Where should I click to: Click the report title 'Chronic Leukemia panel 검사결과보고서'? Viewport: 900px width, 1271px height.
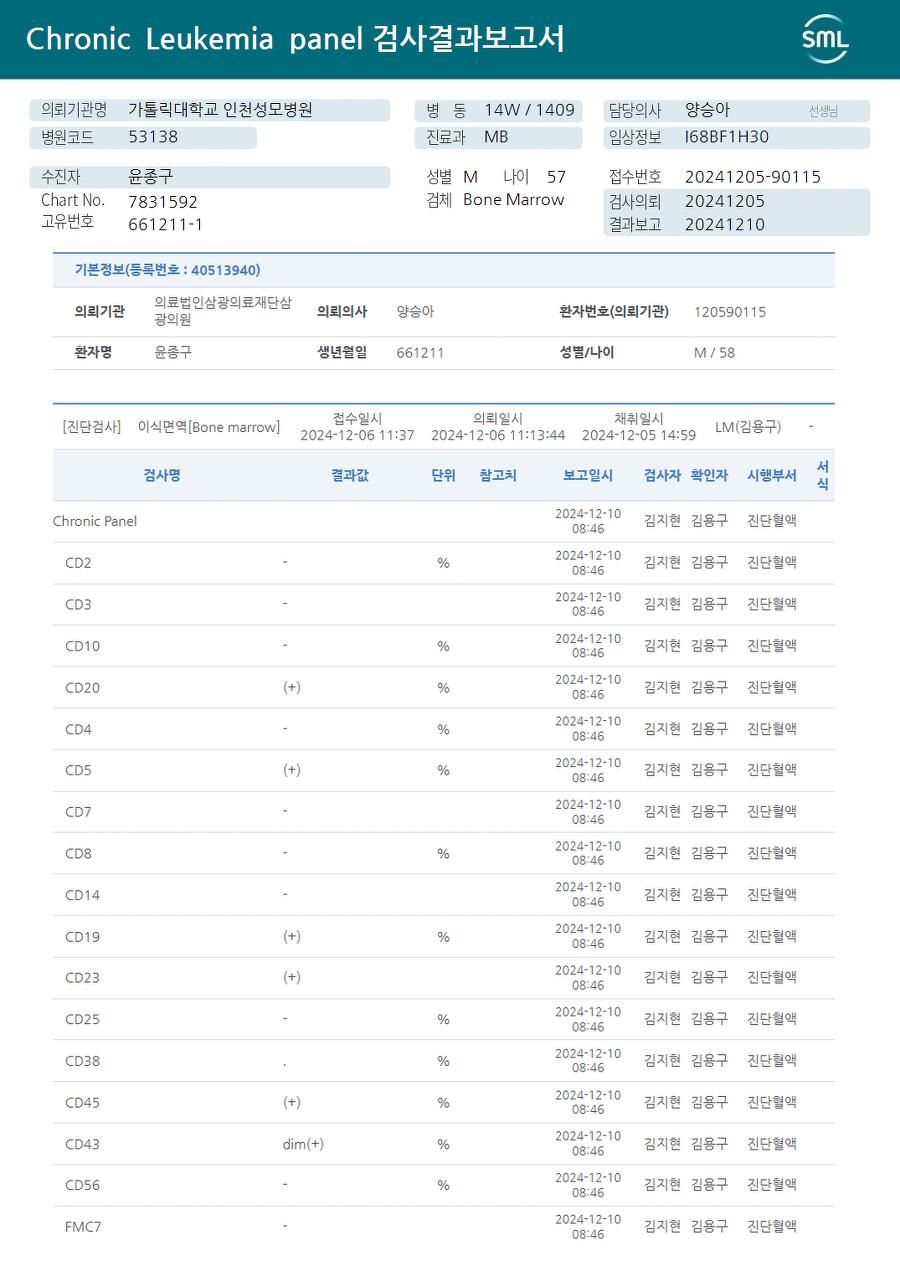(x=295, y=39)
